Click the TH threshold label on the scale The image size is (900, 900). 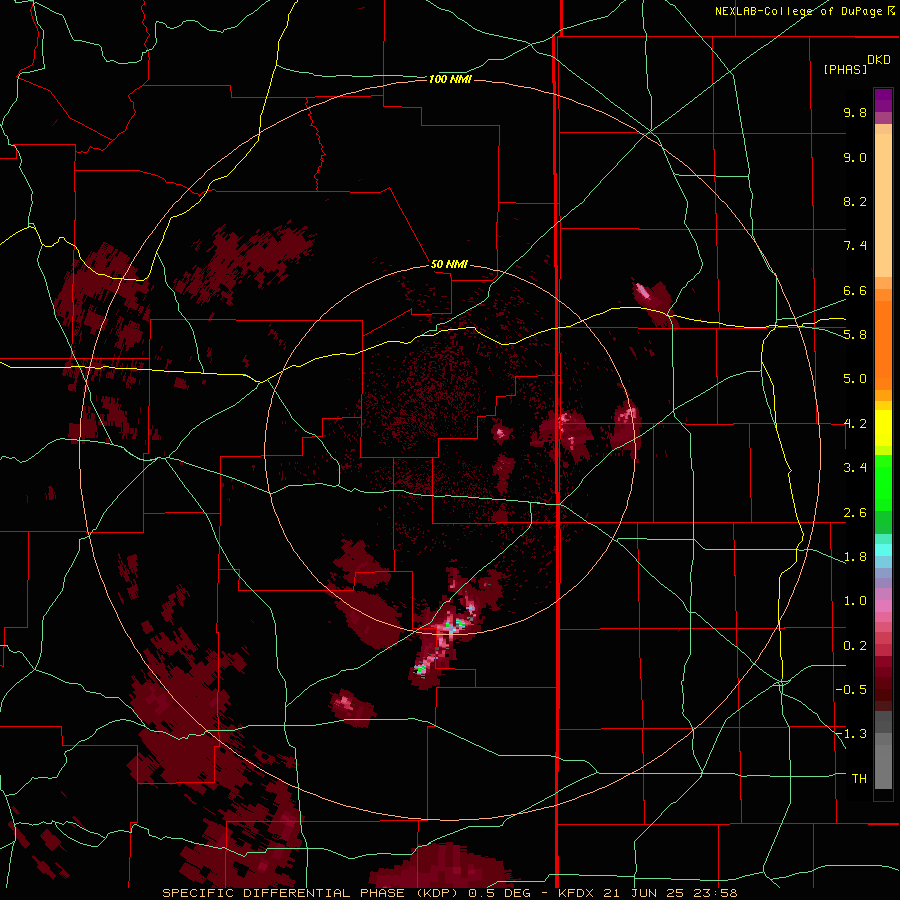[859, 779]
